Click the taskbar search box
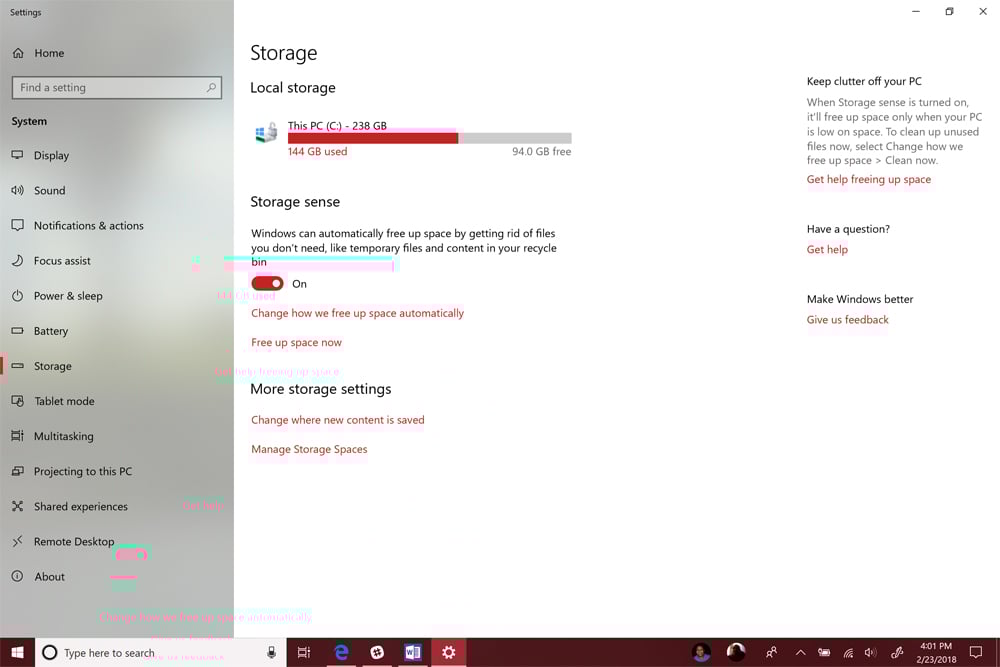Screen dimensions: 1000x667 pyautogui.click(x=160, y=652)
